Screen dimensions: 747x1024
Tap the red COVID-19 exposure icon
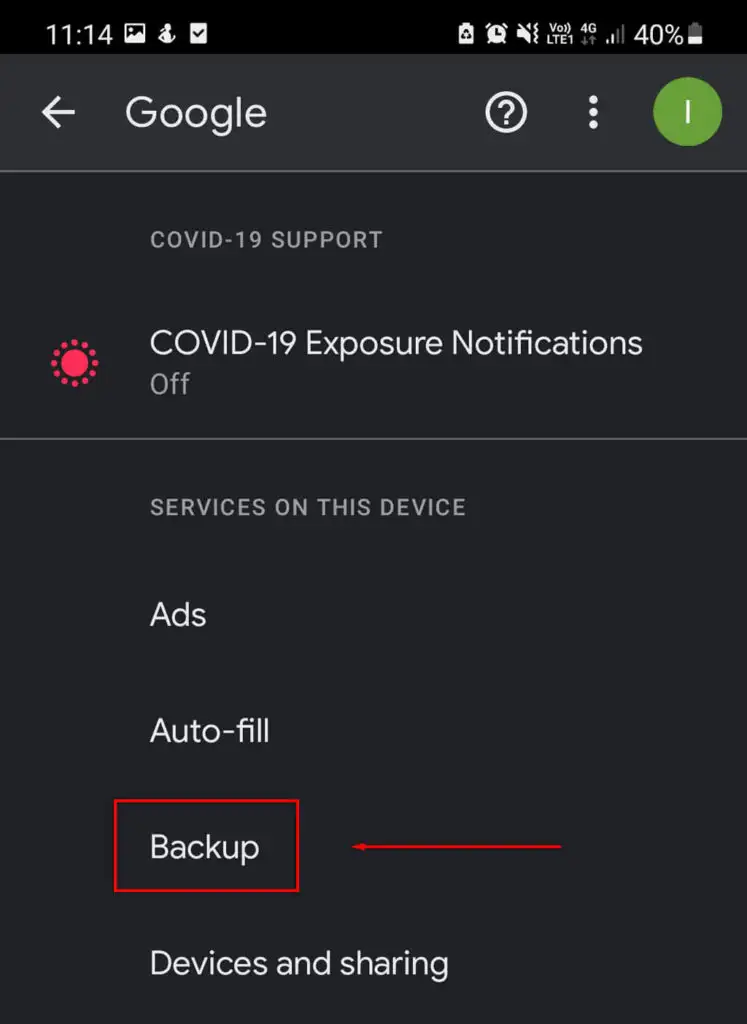pyautogui.click(x=74, y=363)
